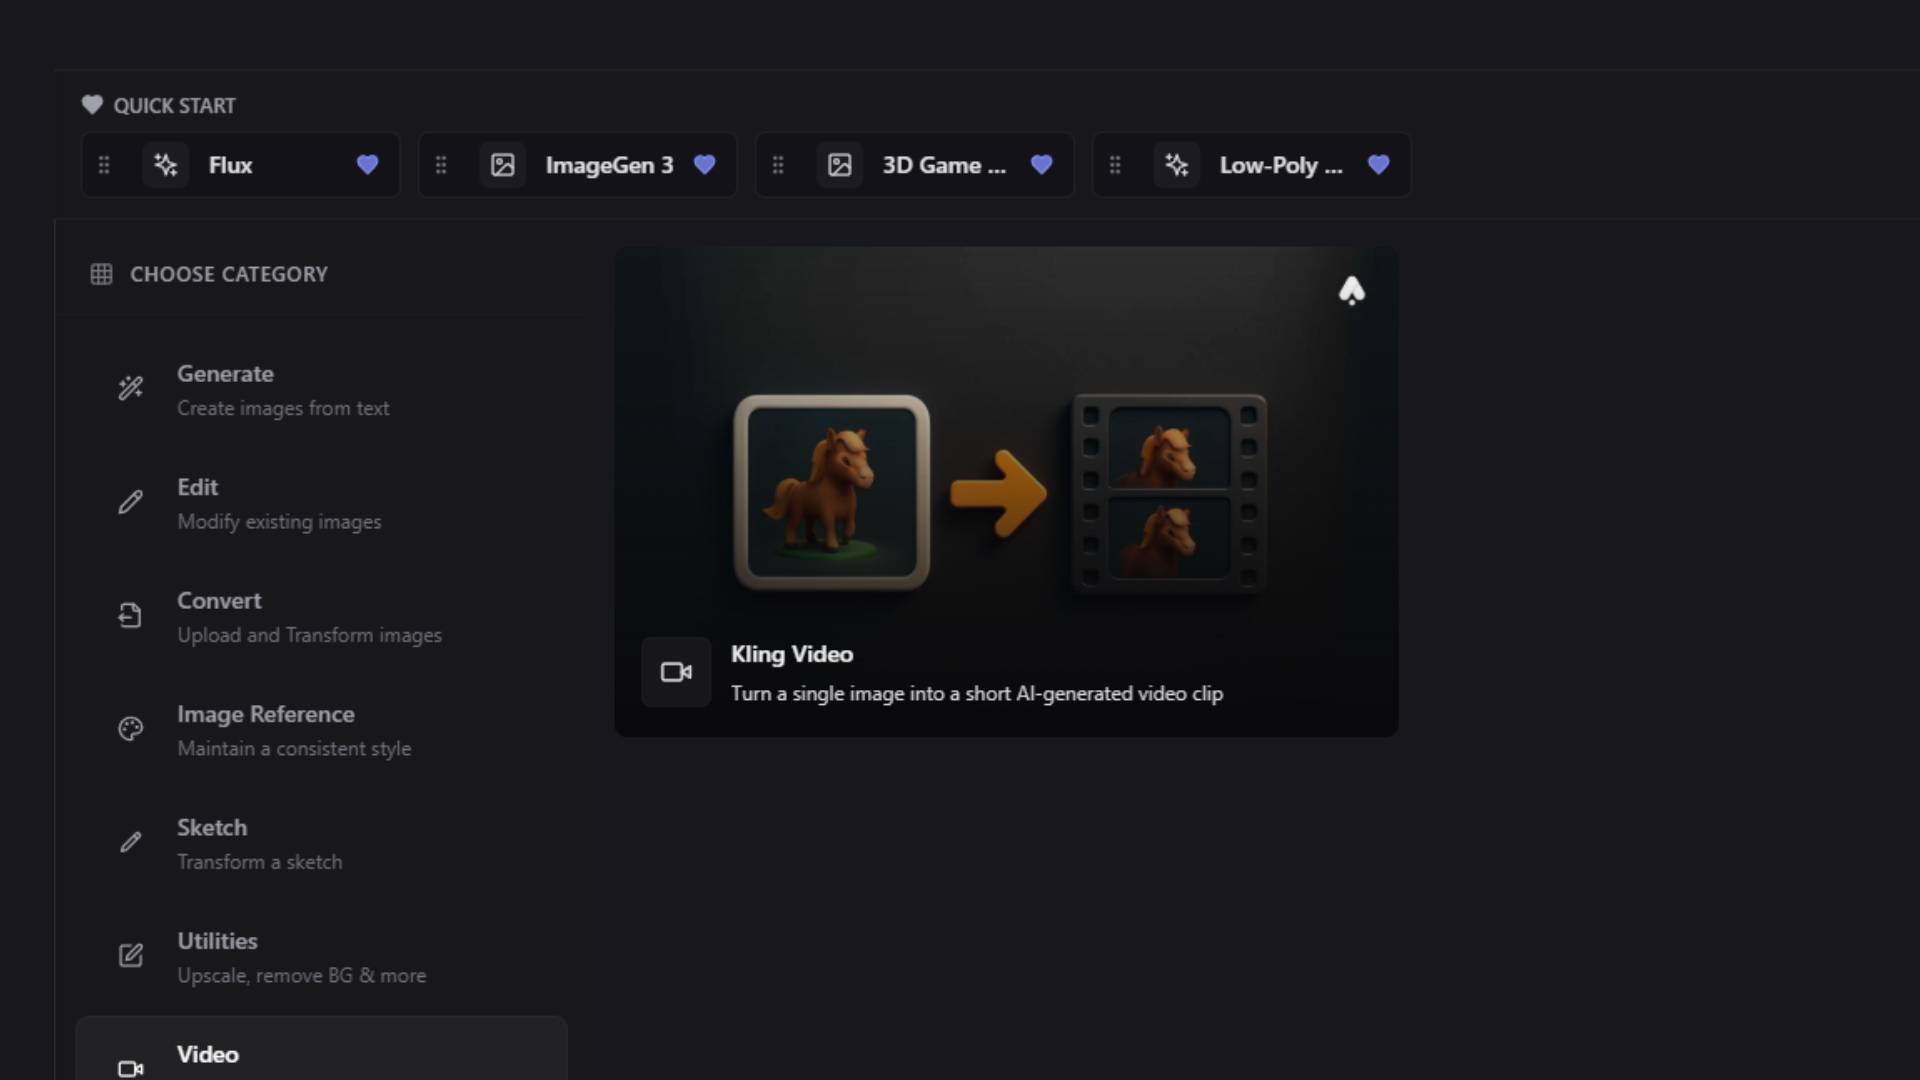Image resolution: width=1920 pixels, height=1080 pixels.
Task: Click the Quick Start heart icon
Action: 92,104
